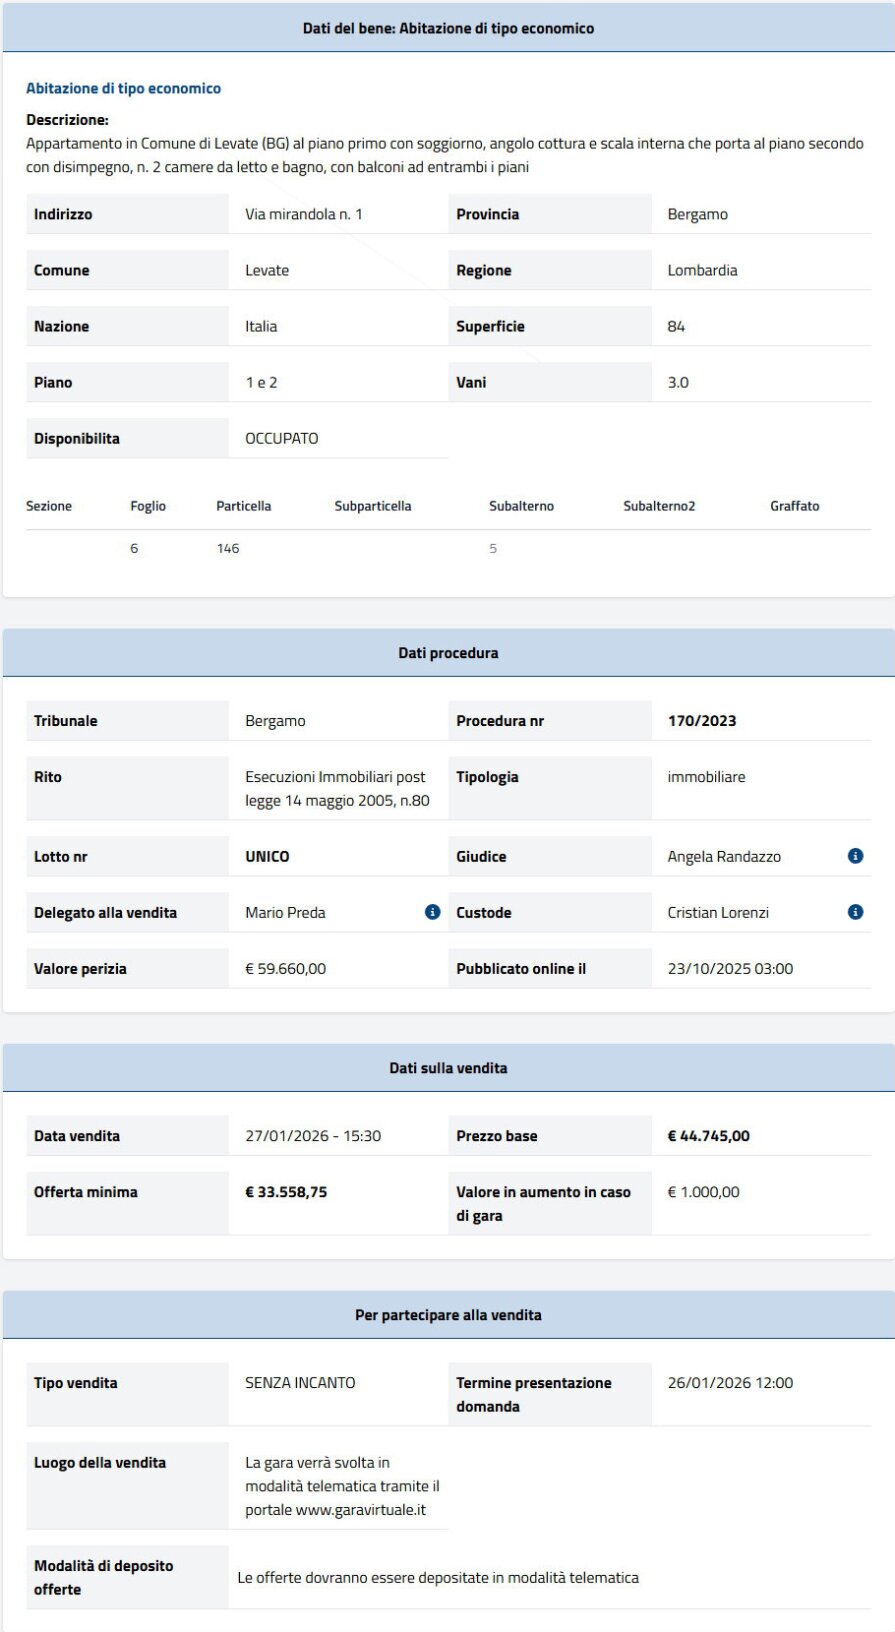
Task: Open info icon beside Mario Preda
Action: (432, 912)
